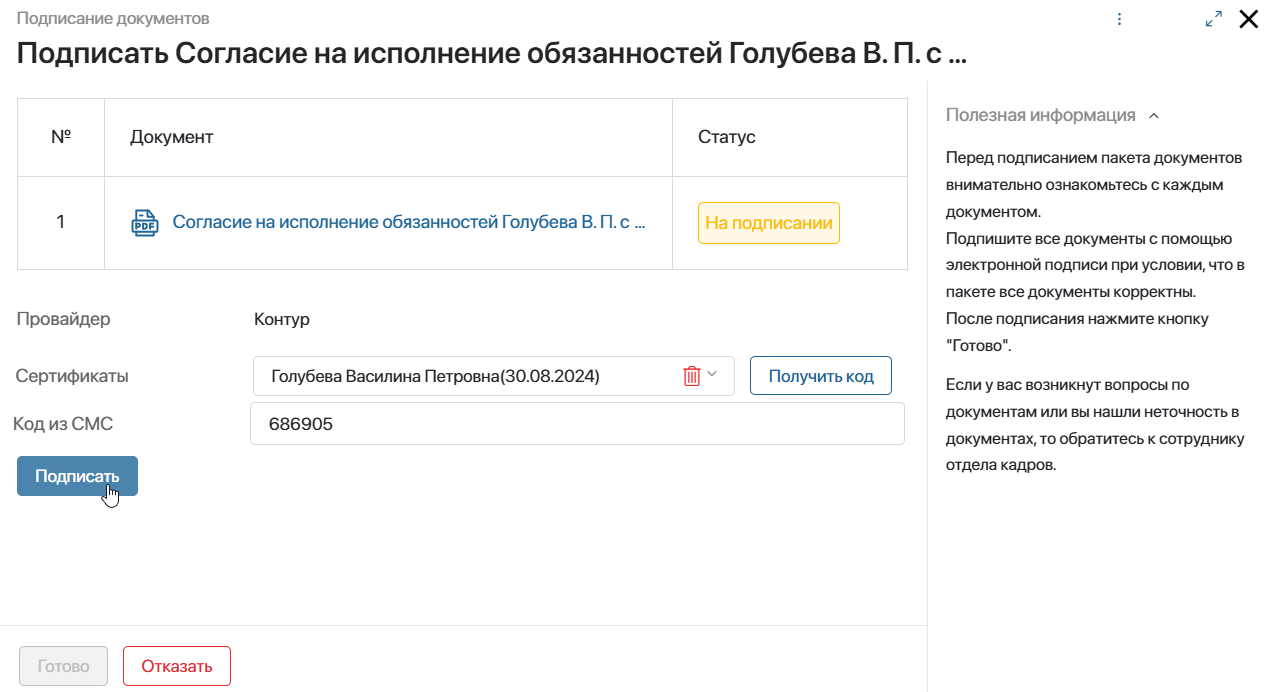
Task: Delete the selected certificate with trash icon
Action: pos(692,376)
